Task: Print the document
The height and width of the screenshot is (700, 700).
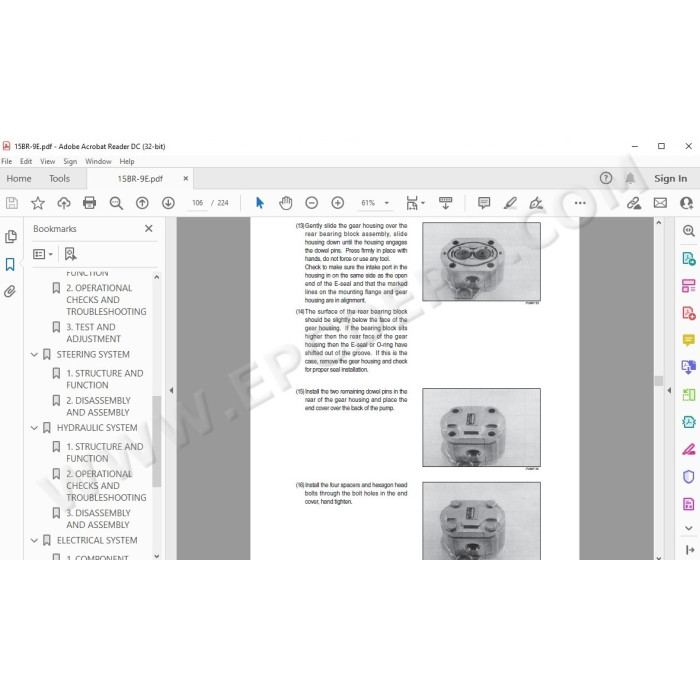Action: point(90,203)
